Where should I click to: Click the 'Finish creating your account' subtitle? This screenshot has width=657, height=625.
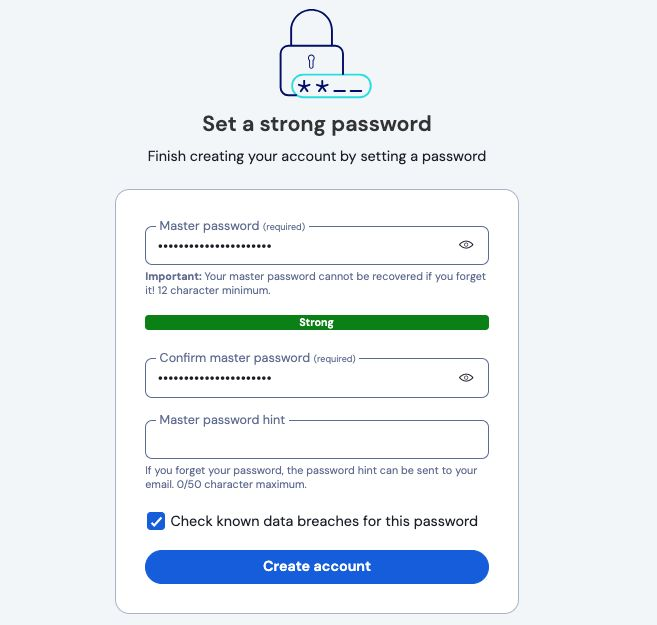click(316, 156)
